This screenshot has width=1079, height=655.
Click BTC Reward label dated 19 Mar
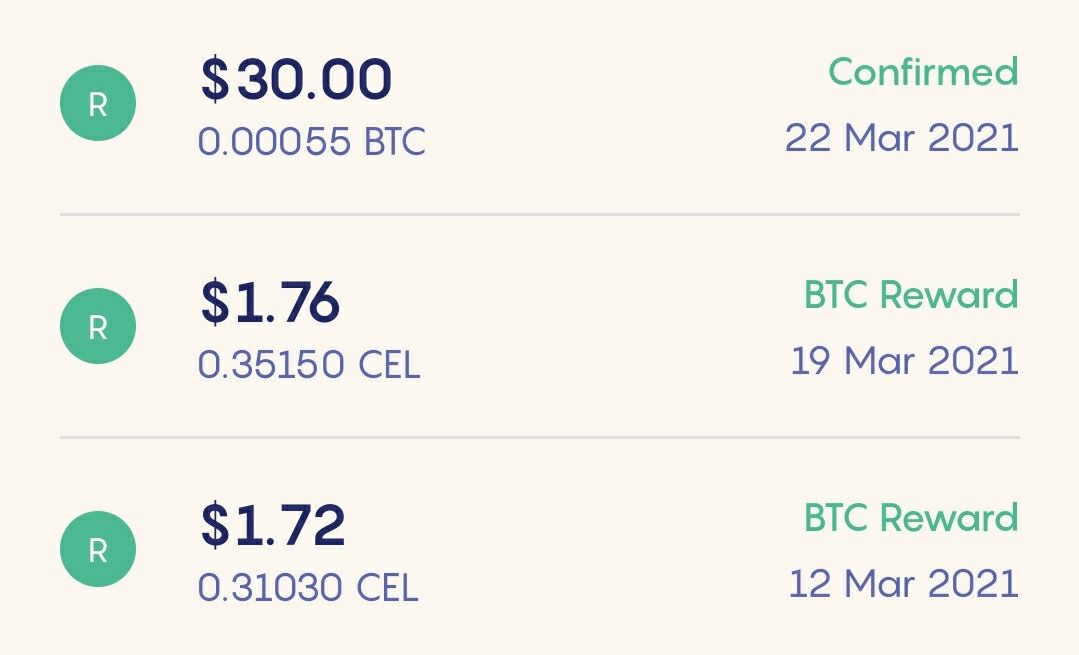[912, 294]
